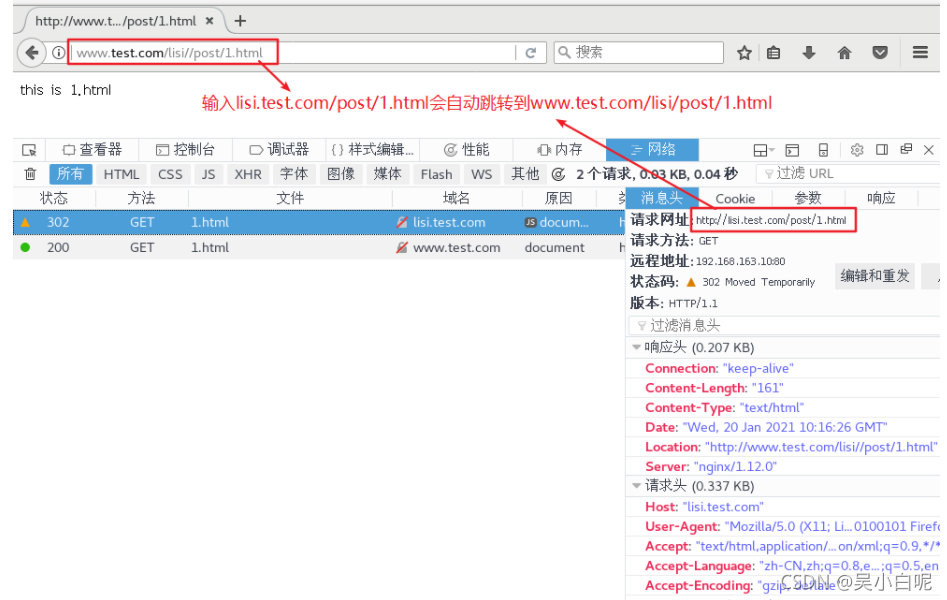The width and height of the screenshot is (947, 600).
Task: Toggle the 所有 filter button
Action: click(70, 174)
